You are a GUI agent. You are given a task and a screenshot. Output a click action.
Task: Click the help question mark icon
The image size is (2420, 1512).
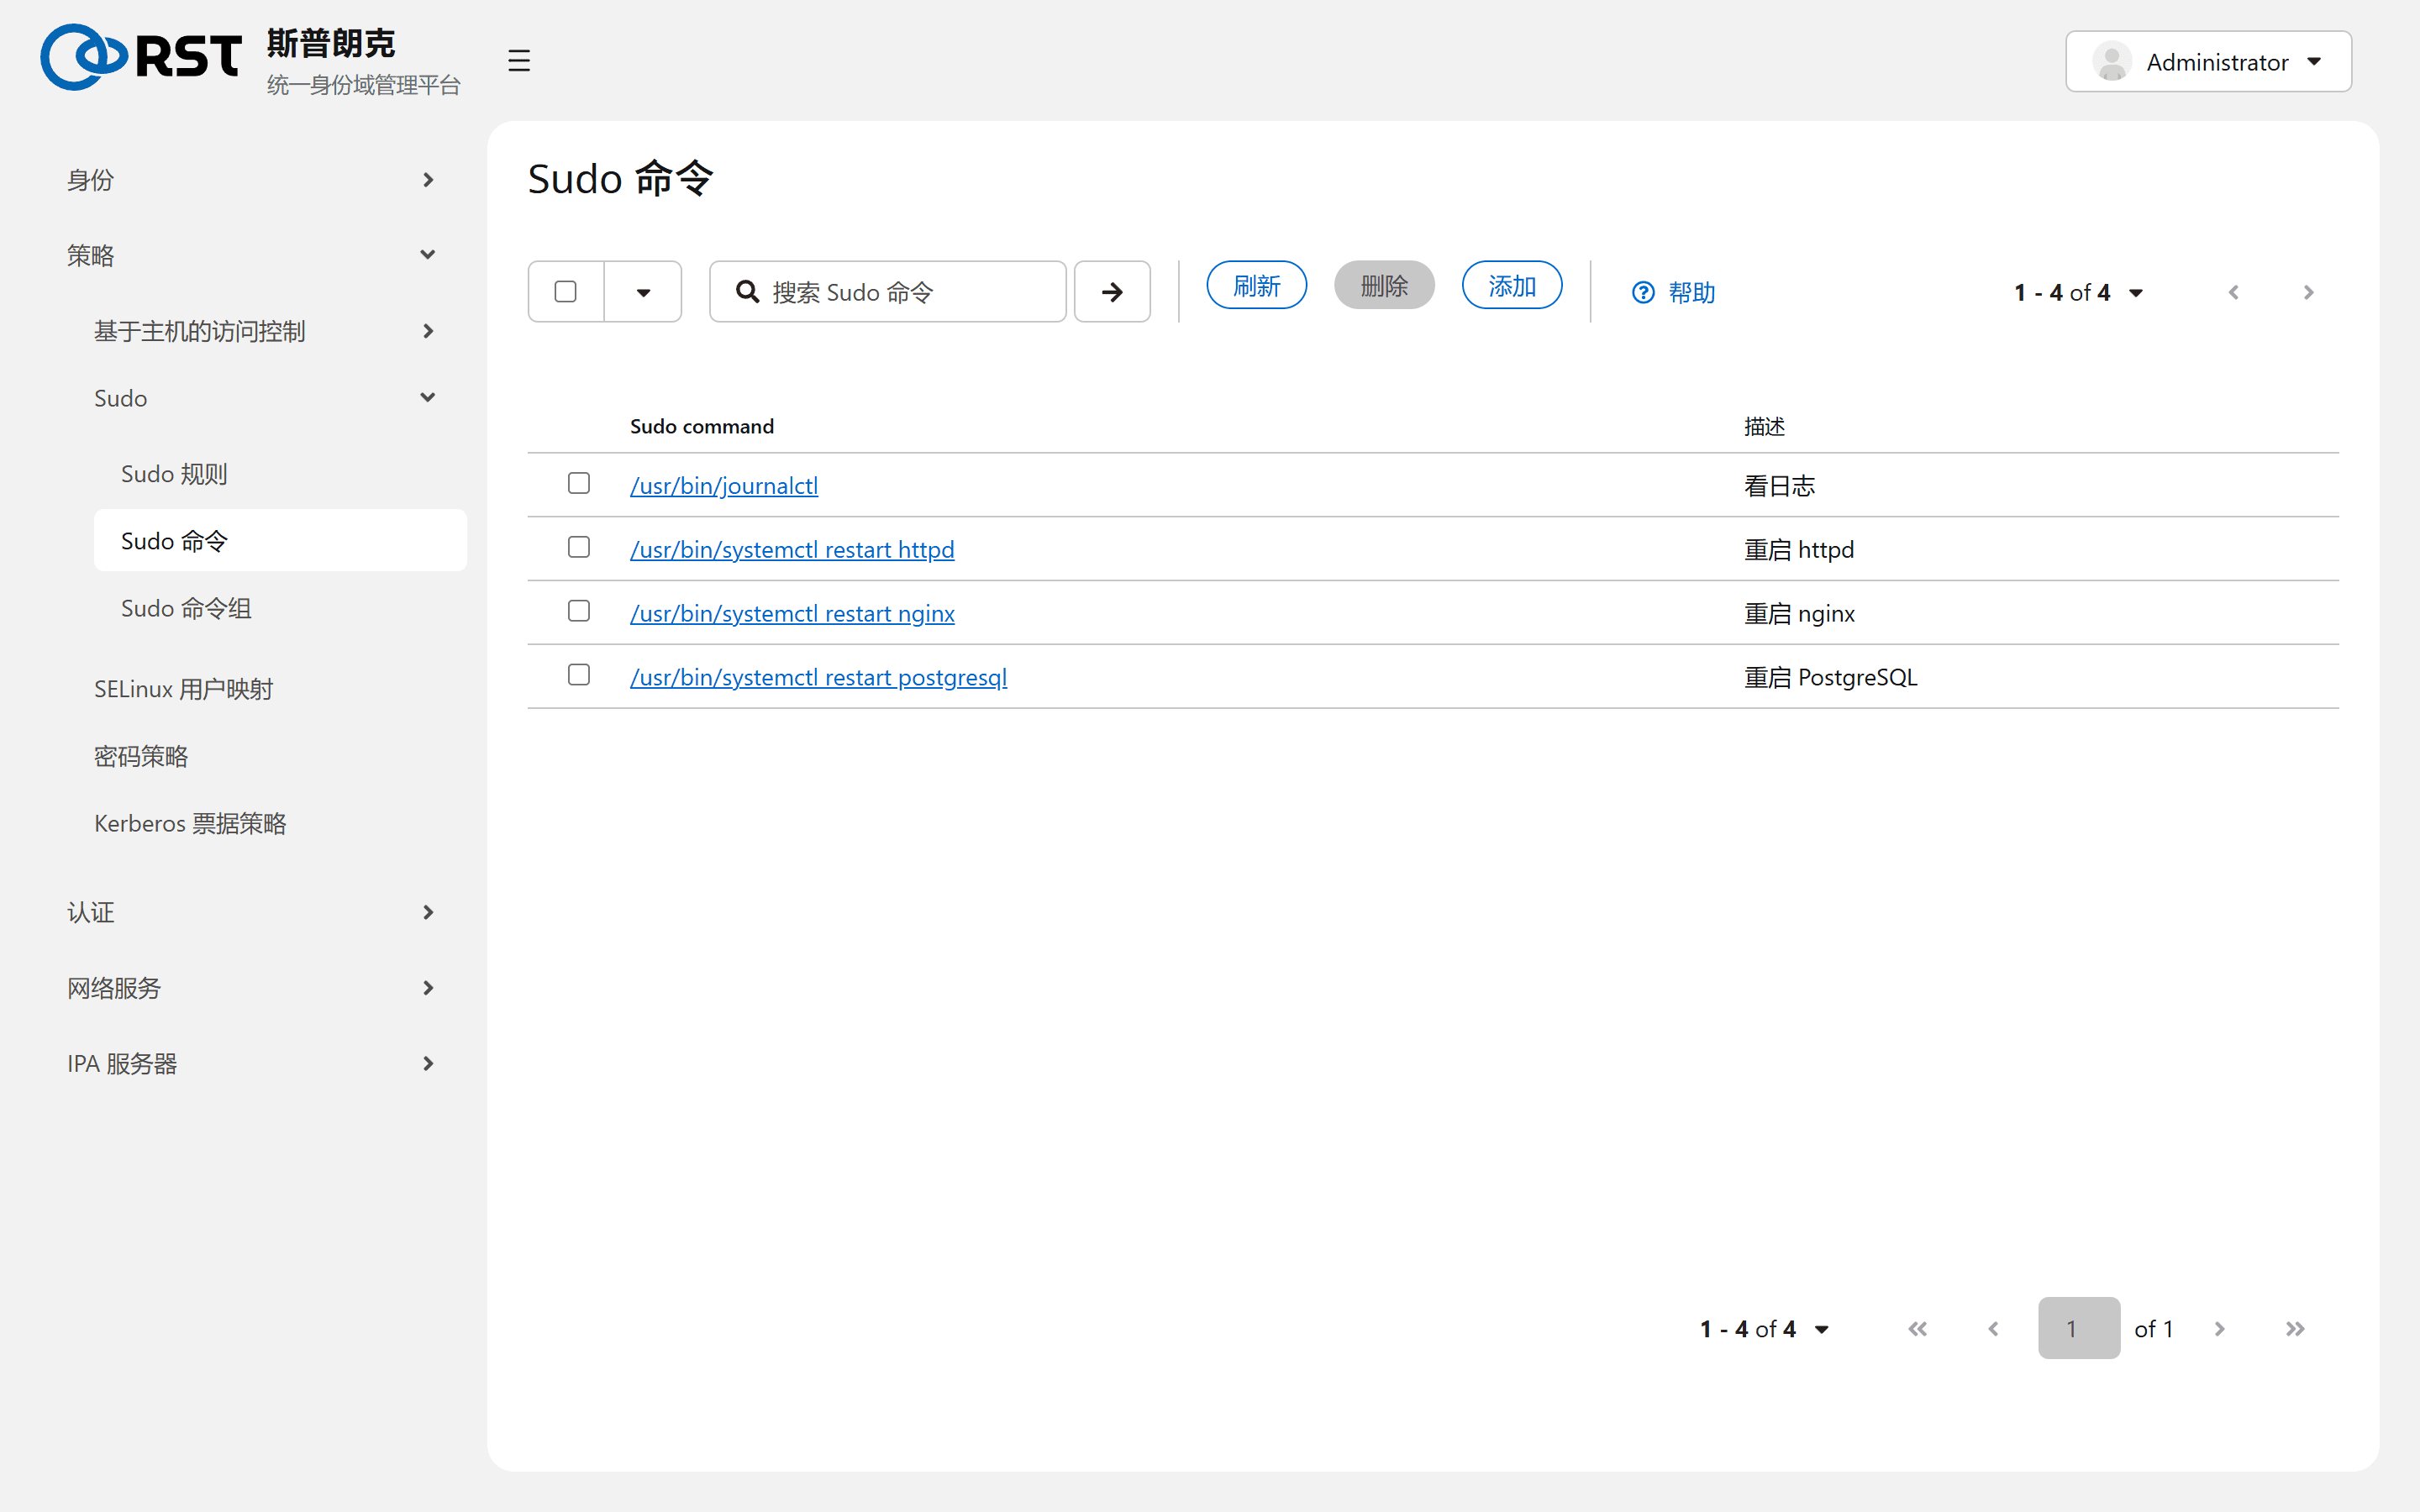pyautogui.click(x=1643, y=292)
